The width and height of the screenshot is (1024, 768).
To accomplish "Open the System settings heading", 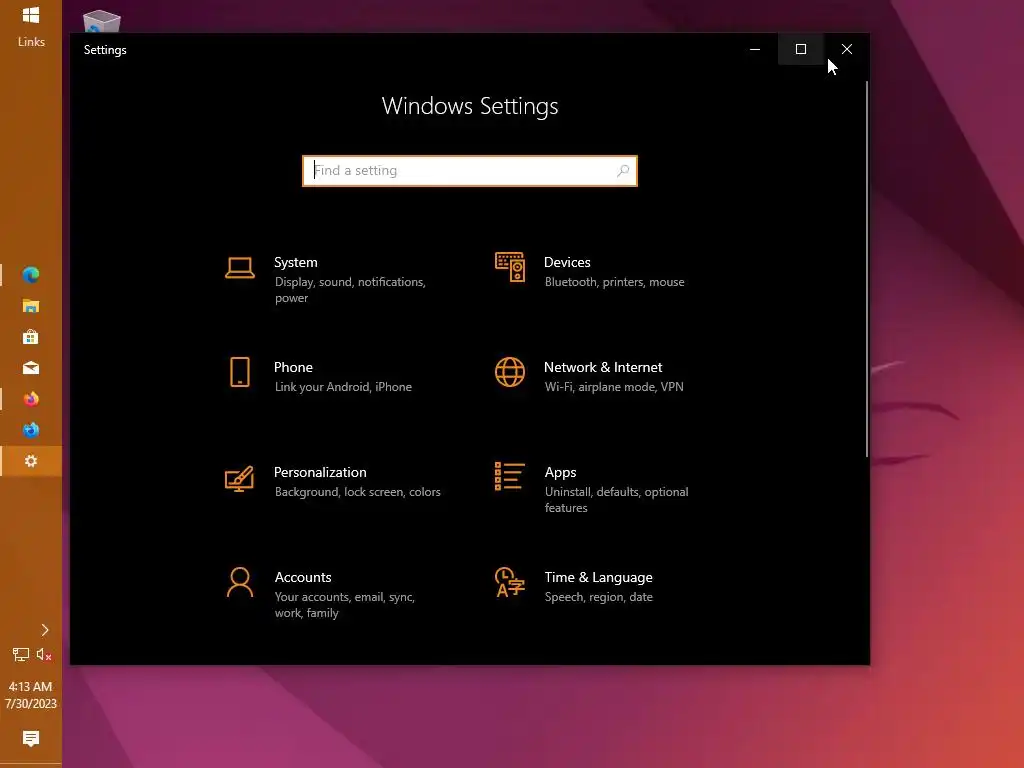I will 296,262.
